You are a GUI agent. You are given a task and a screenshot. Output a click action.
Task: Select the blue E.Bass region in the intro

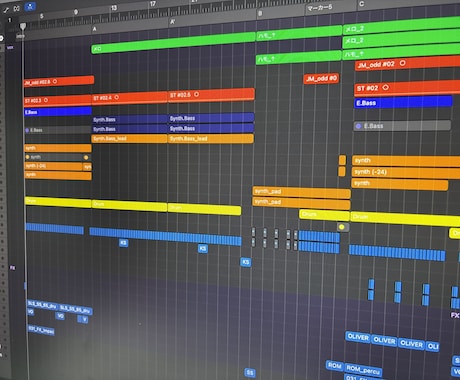[x=58, y=111]
